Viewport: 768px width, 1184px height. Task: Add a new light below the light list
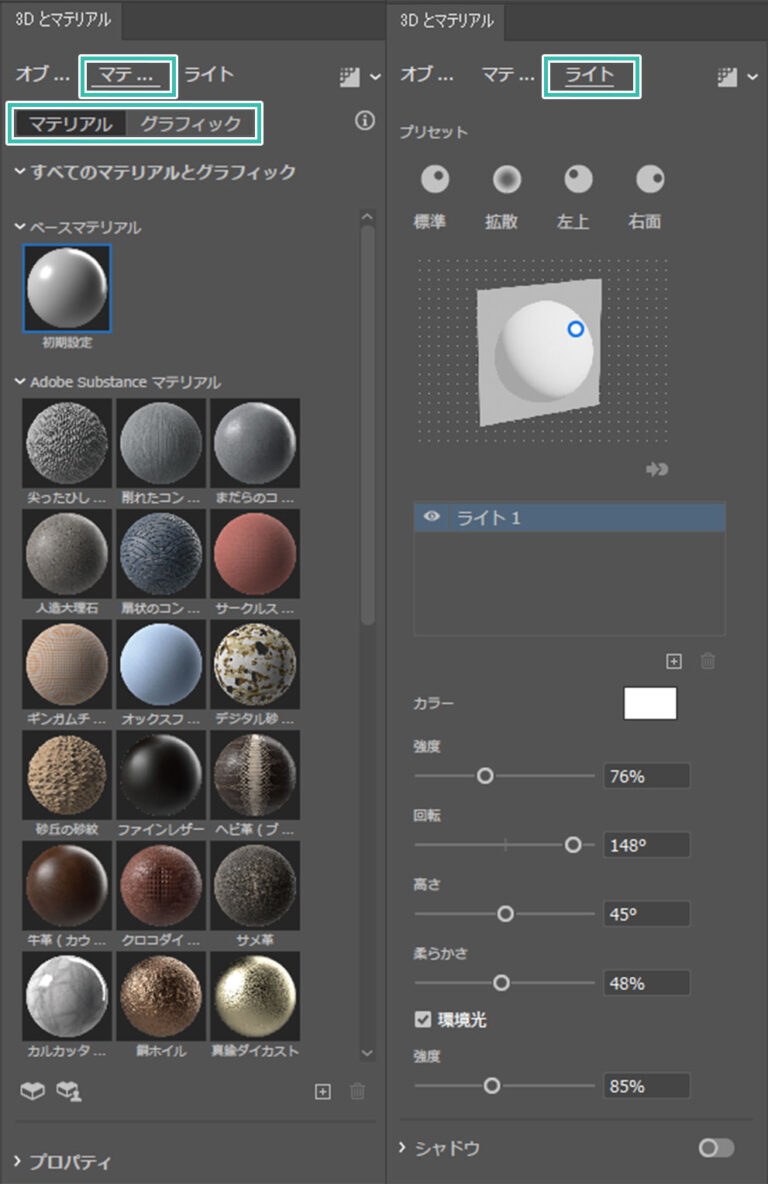click(674, 661)
